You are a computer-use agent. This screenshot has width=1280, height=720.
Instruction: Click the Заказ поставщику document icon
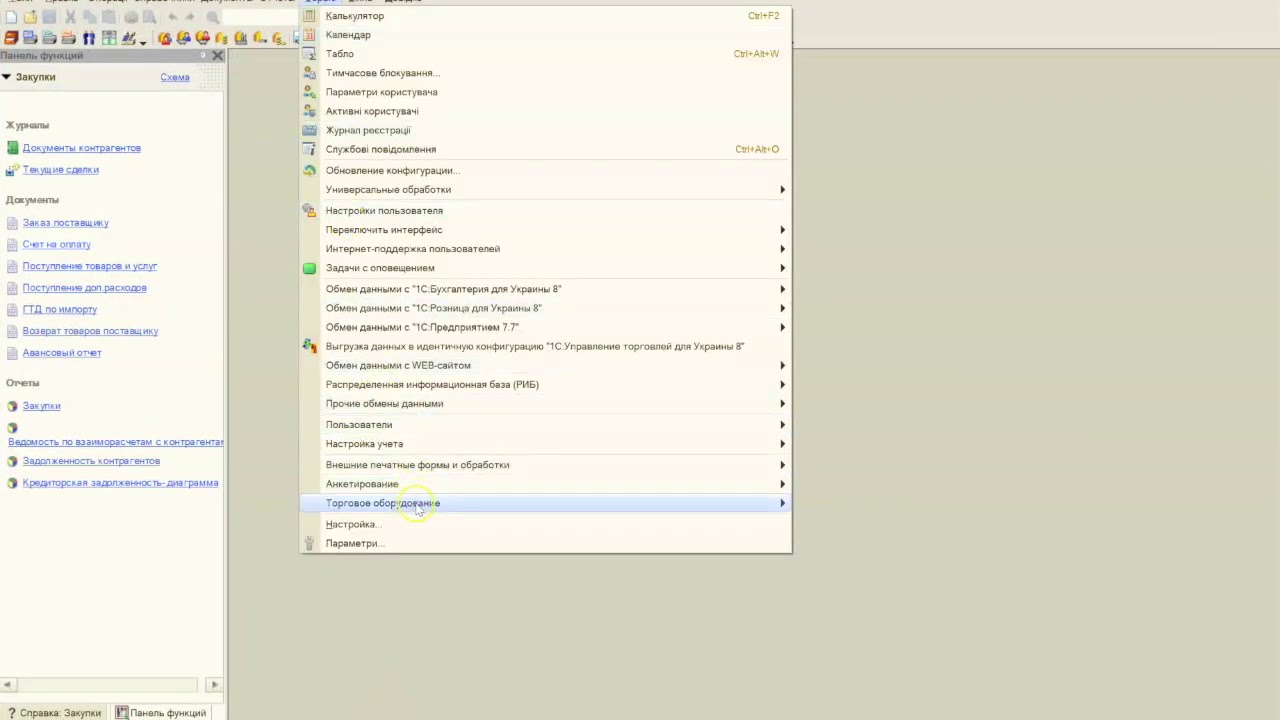12,223
